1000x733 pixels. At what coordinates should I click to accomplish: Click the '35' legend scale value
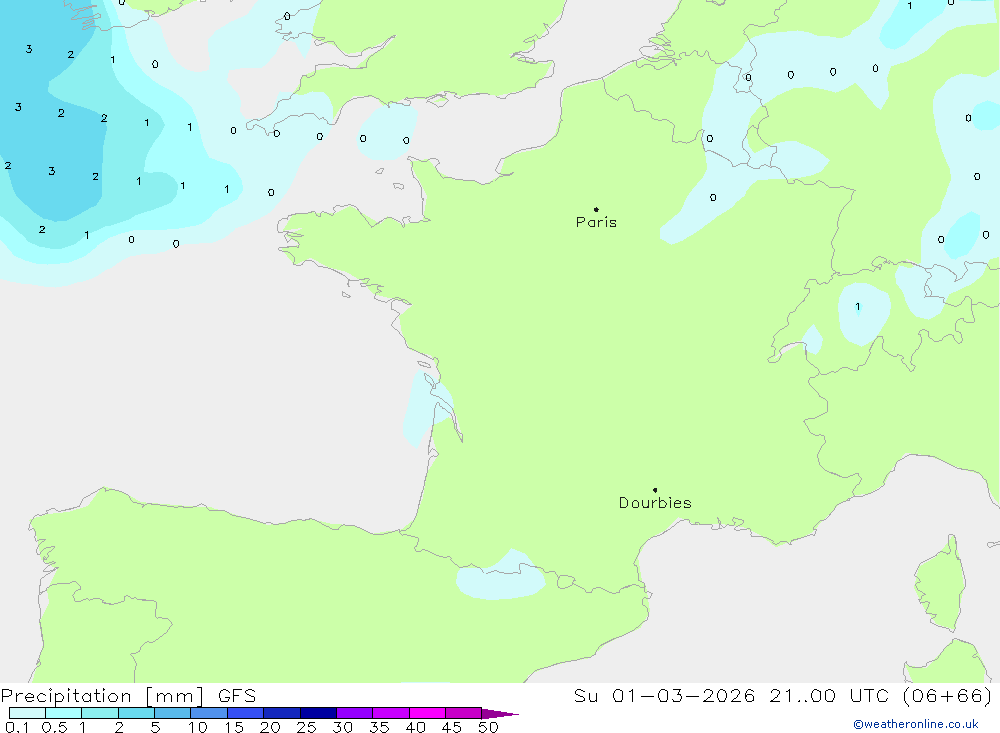[379, 727]
